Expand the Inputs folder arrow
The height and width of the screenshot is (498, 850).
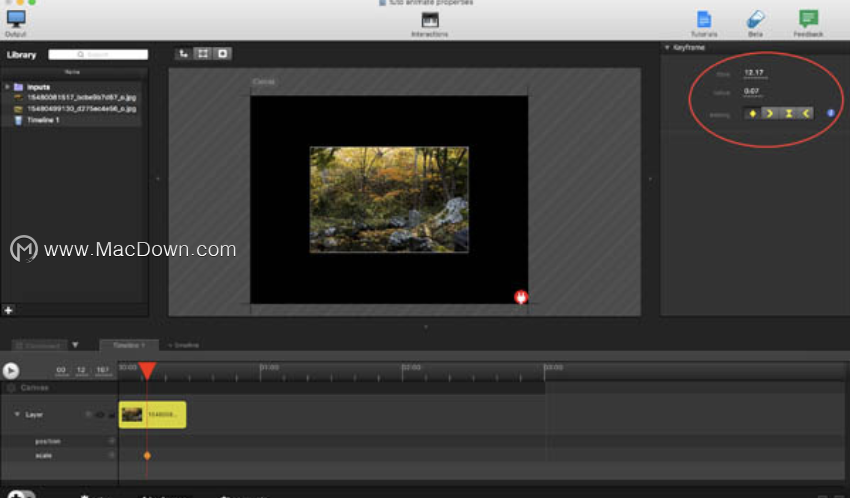7,87
